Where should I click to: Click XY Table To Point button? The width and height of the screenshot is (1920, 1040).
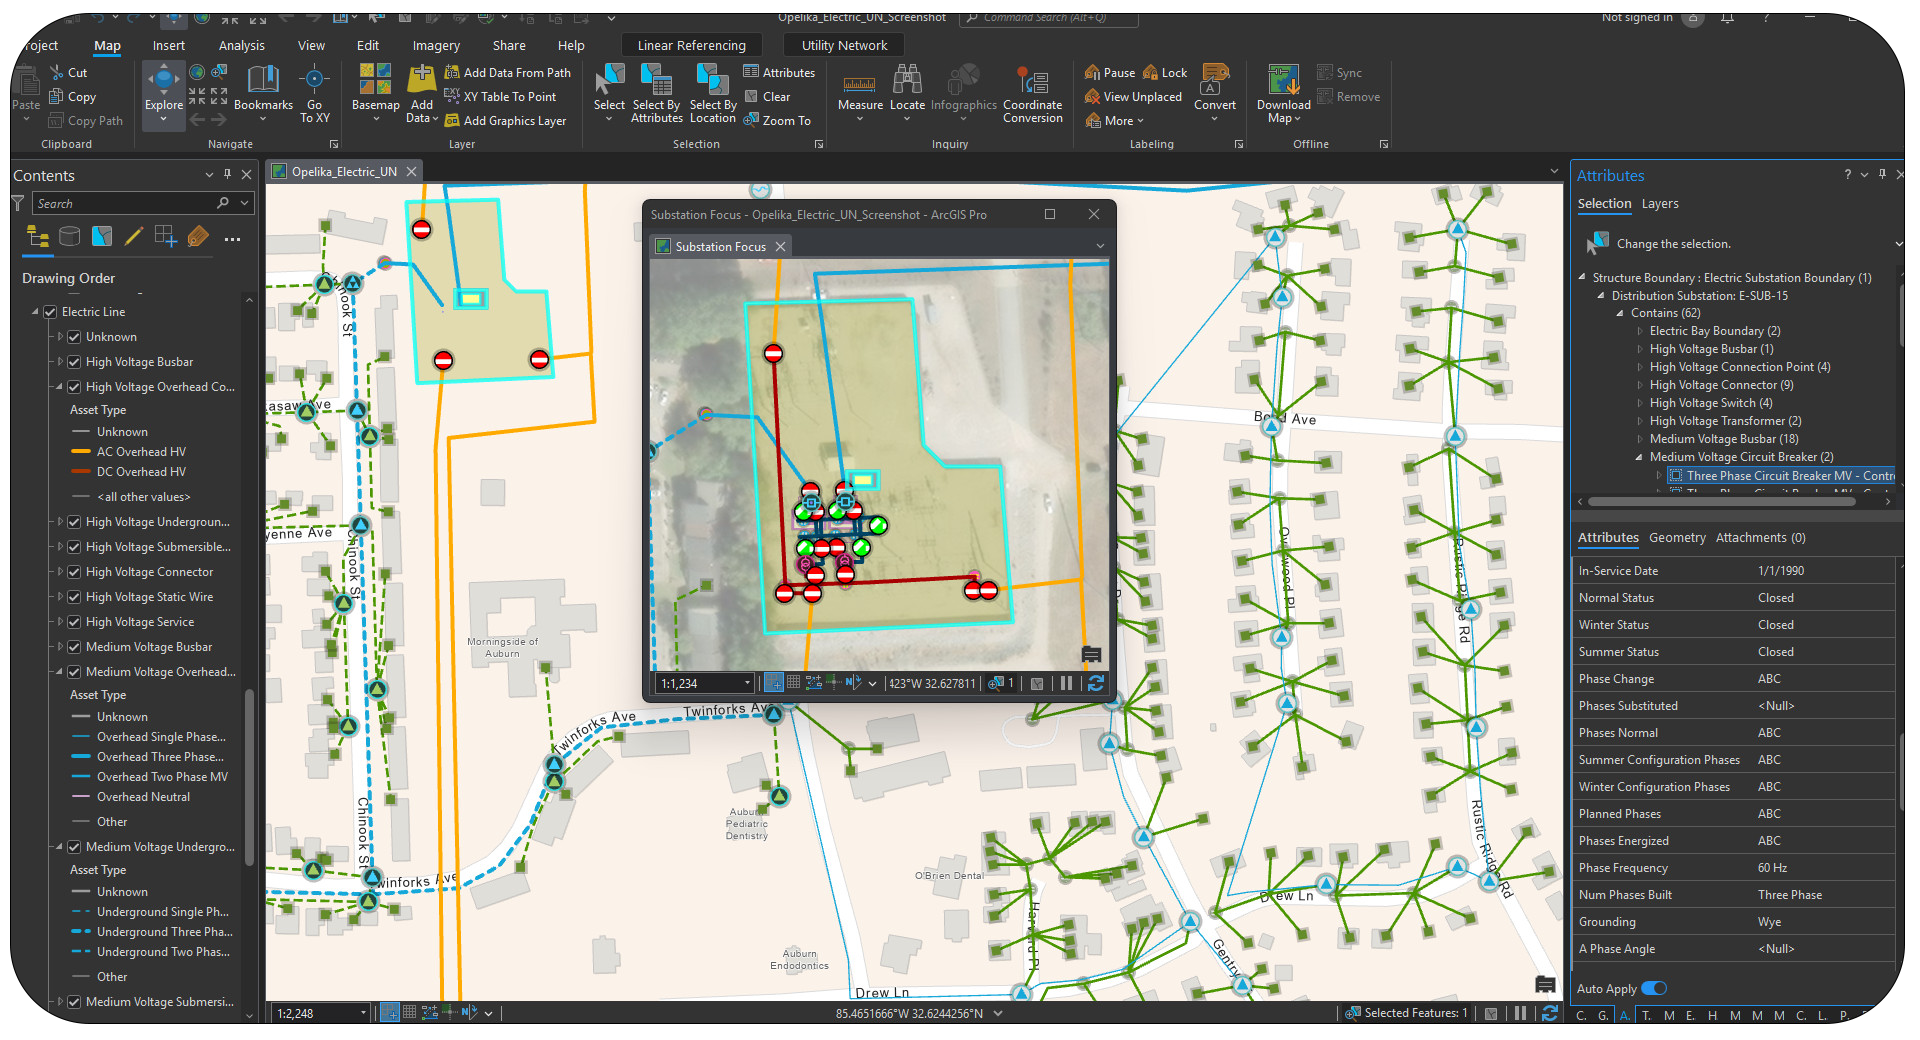click(x=500, y=96)
